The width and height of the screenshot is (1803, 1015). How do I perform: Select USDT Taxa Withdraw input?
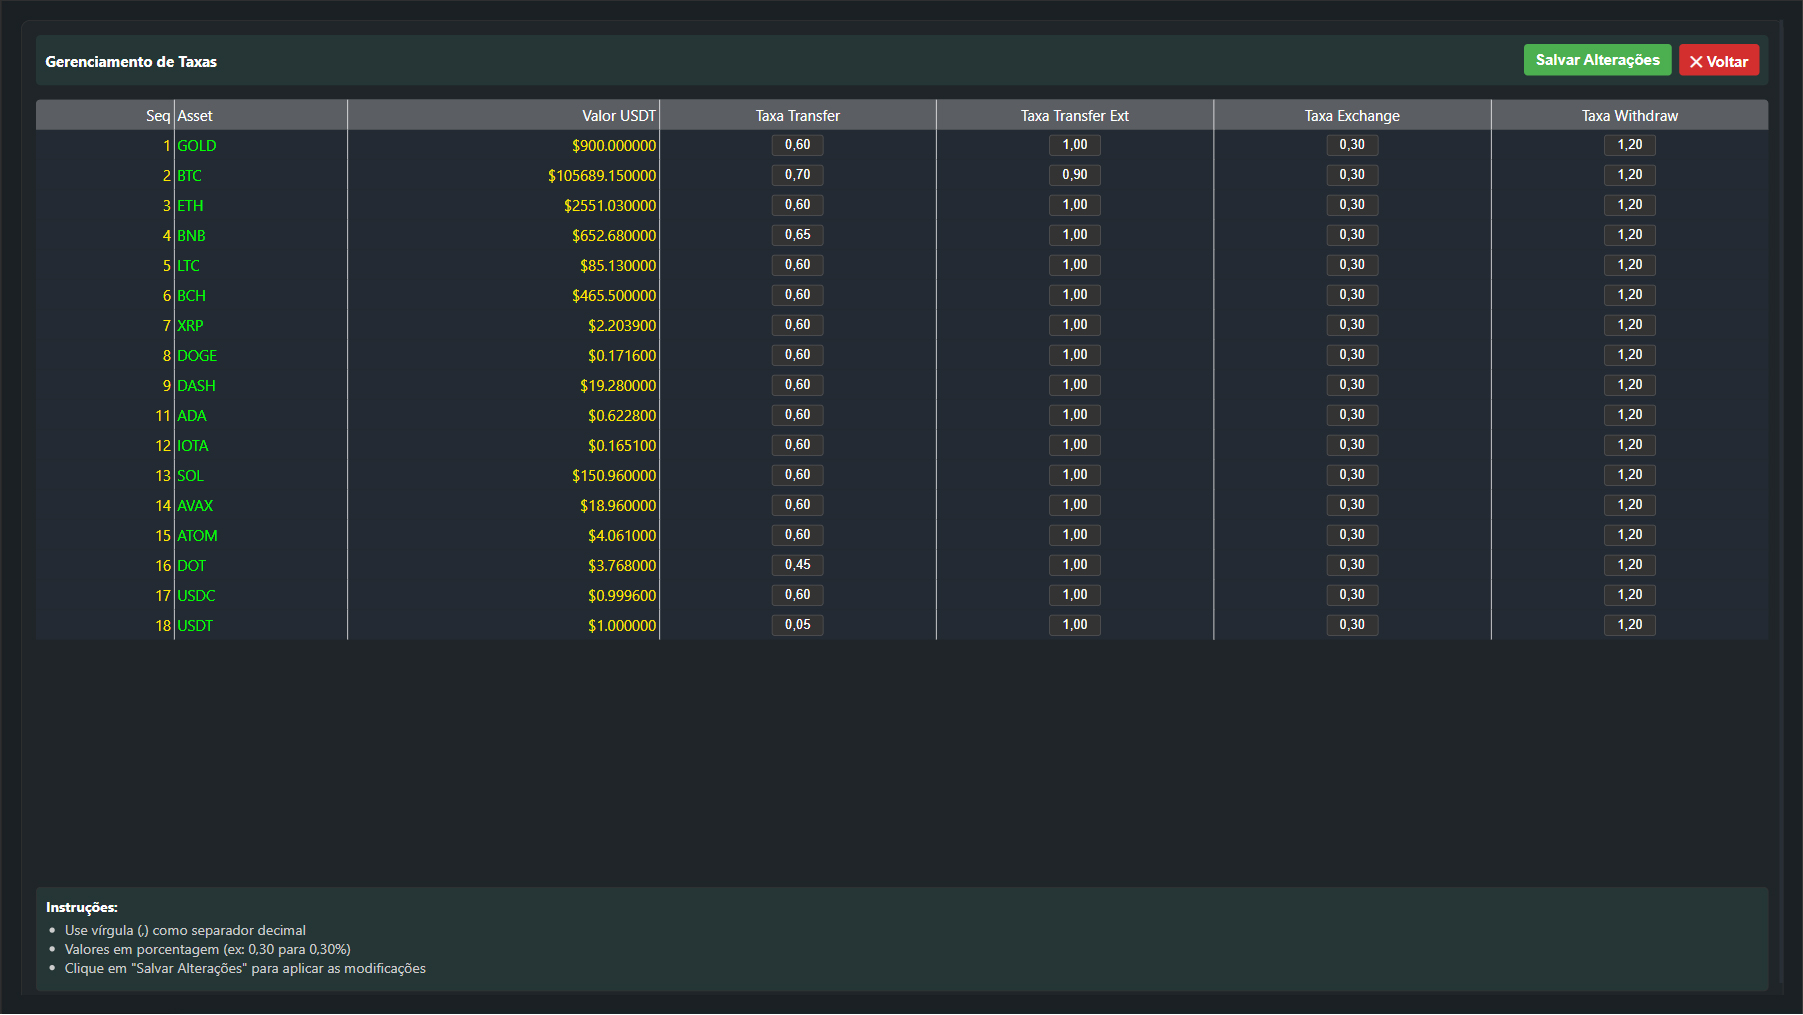(x=1630, y=625)
